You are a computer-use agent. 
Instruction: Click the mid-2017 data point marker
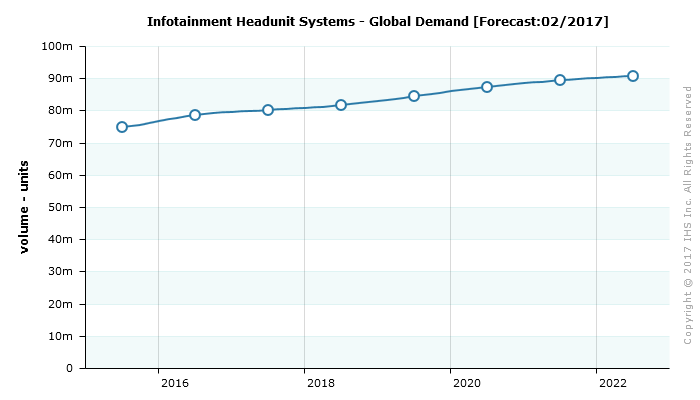(268, 110)
